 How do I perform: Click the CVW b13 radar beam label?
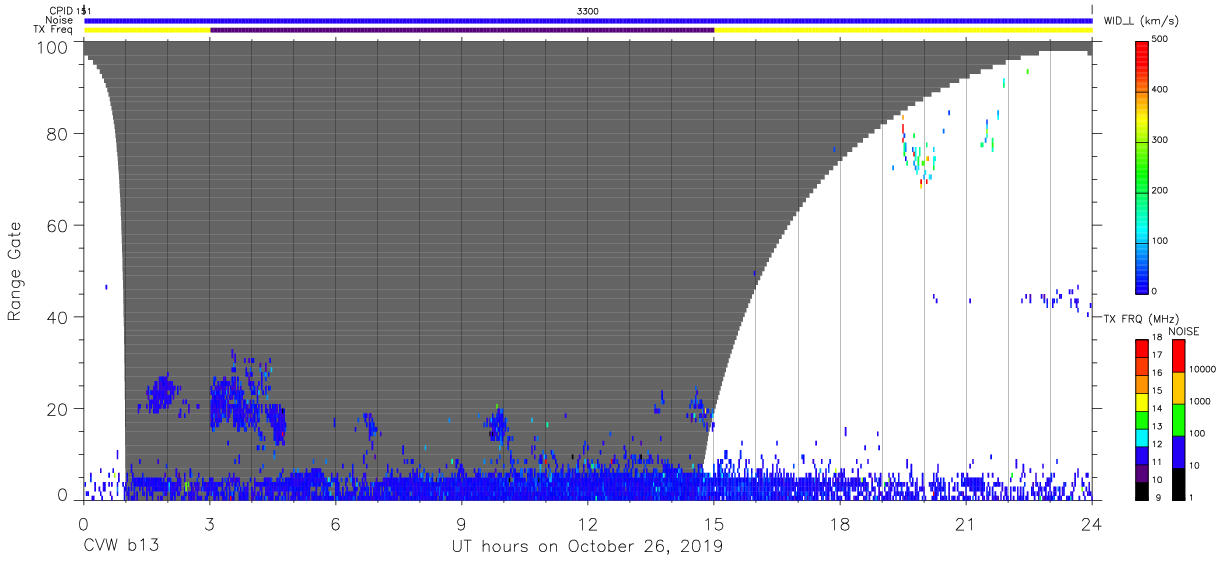(121, 547)
